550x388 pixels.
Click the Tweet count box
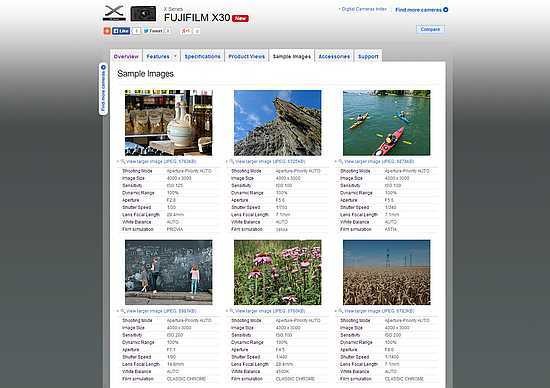[x=168, y=31]
